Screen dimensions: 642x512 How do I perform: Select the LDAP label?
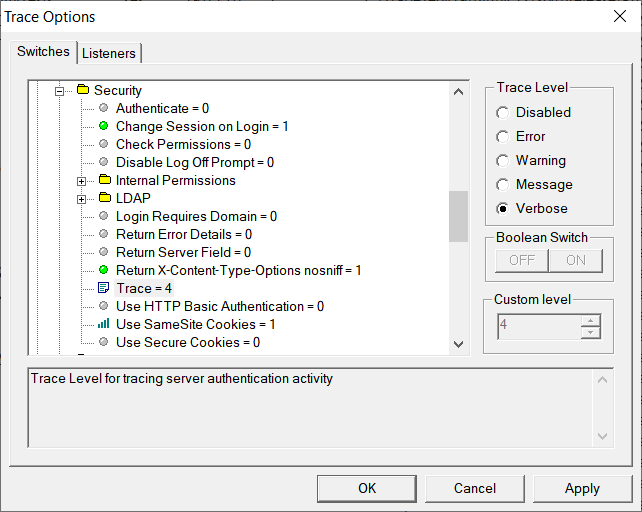[x=133, y=198]
